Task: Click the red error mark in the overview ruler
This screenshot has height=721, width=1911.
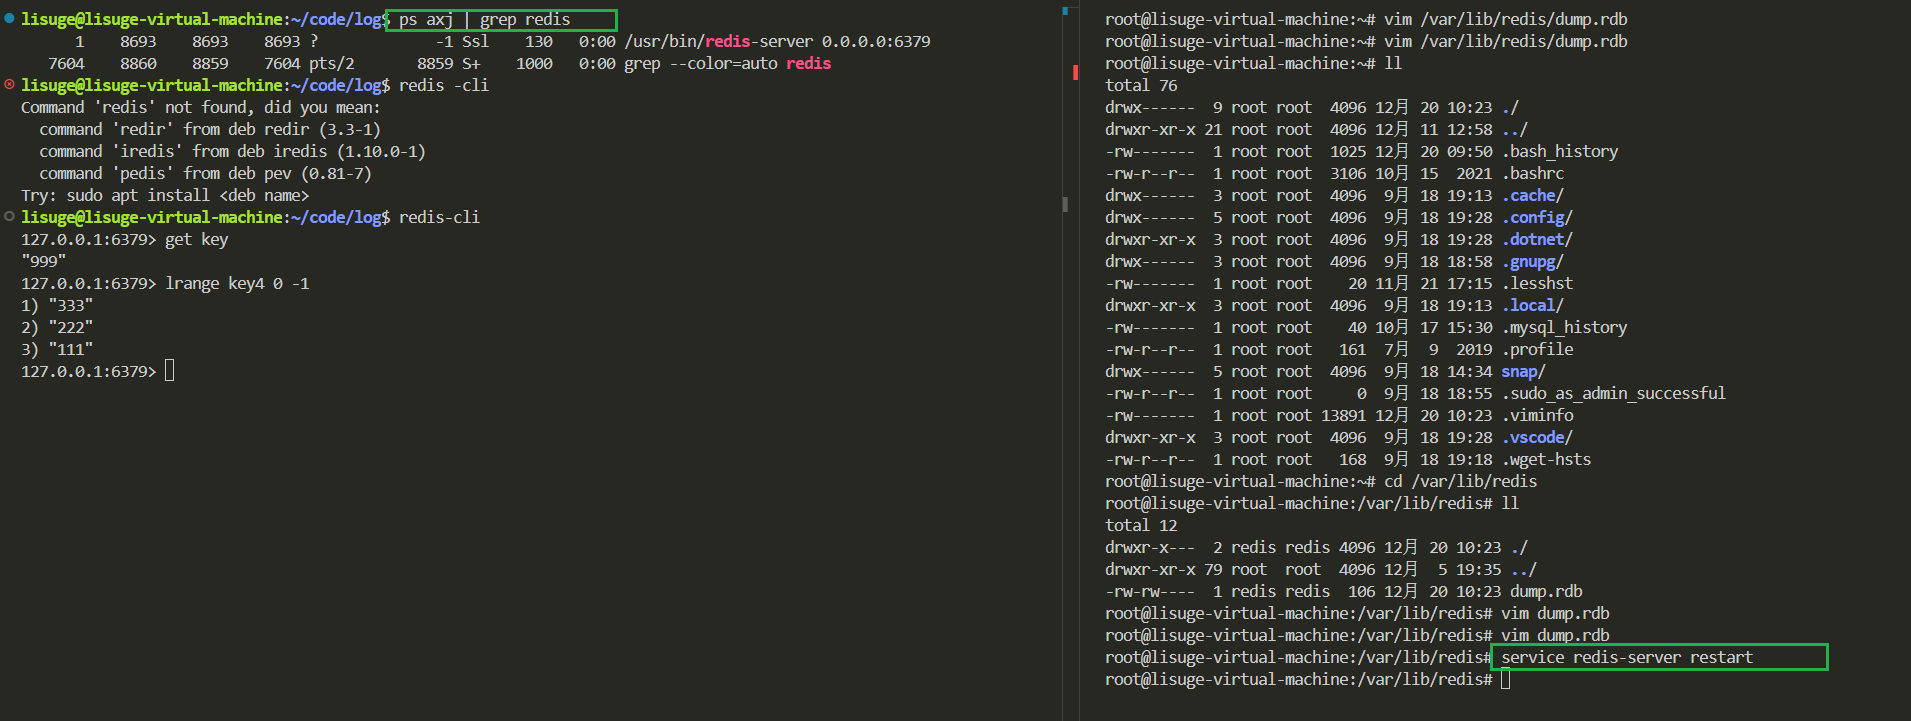Action: [x=1075, y=72]
